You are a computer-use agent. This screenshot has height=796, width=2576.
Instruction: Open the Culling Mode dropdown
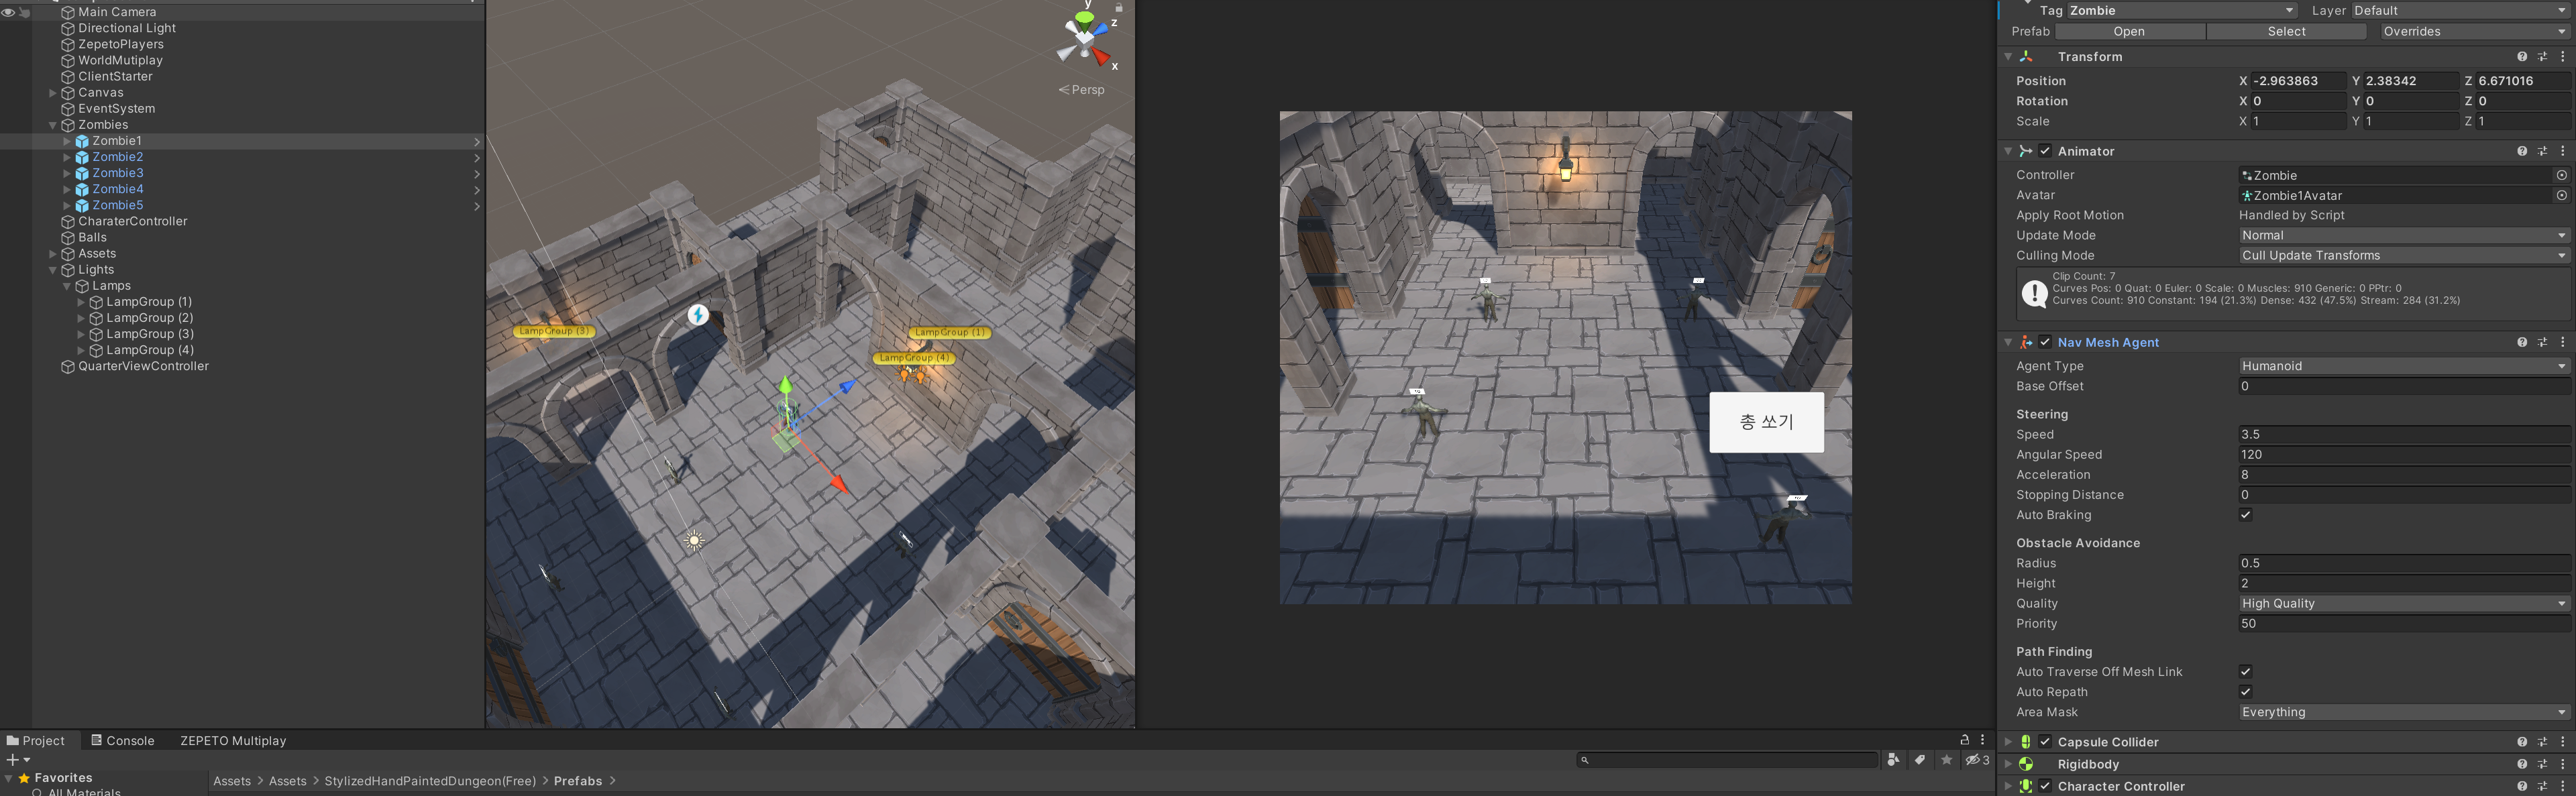click(2401, 256)
